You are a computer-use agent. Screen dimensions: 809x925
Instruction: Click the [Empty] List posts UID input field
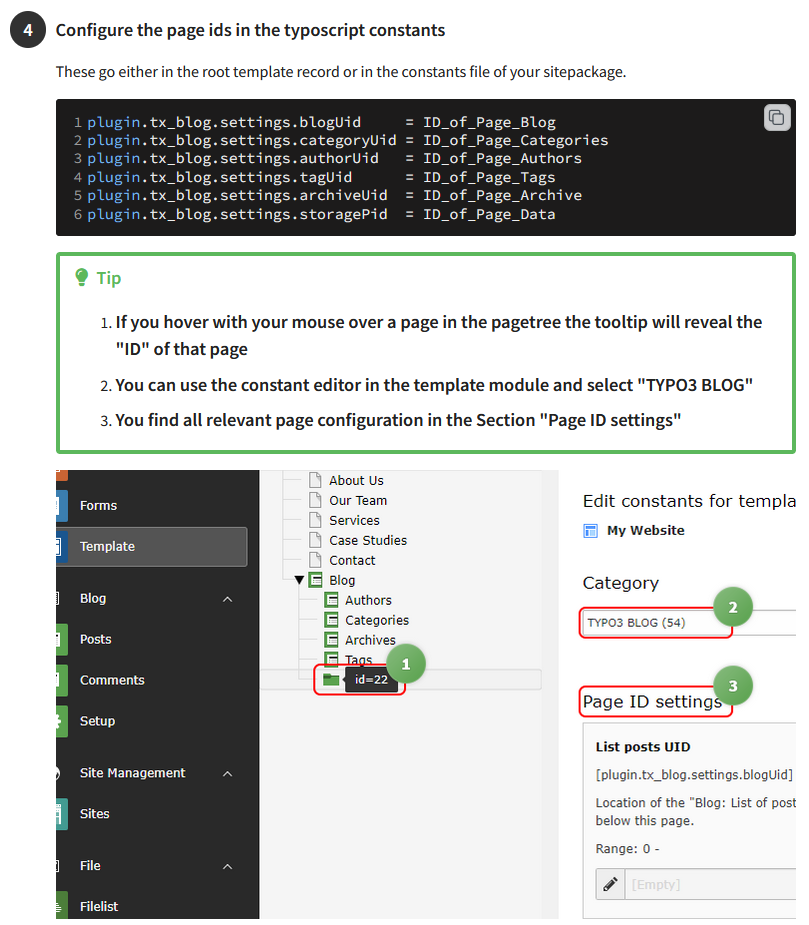pyautogui.click(x=710, y=884)
